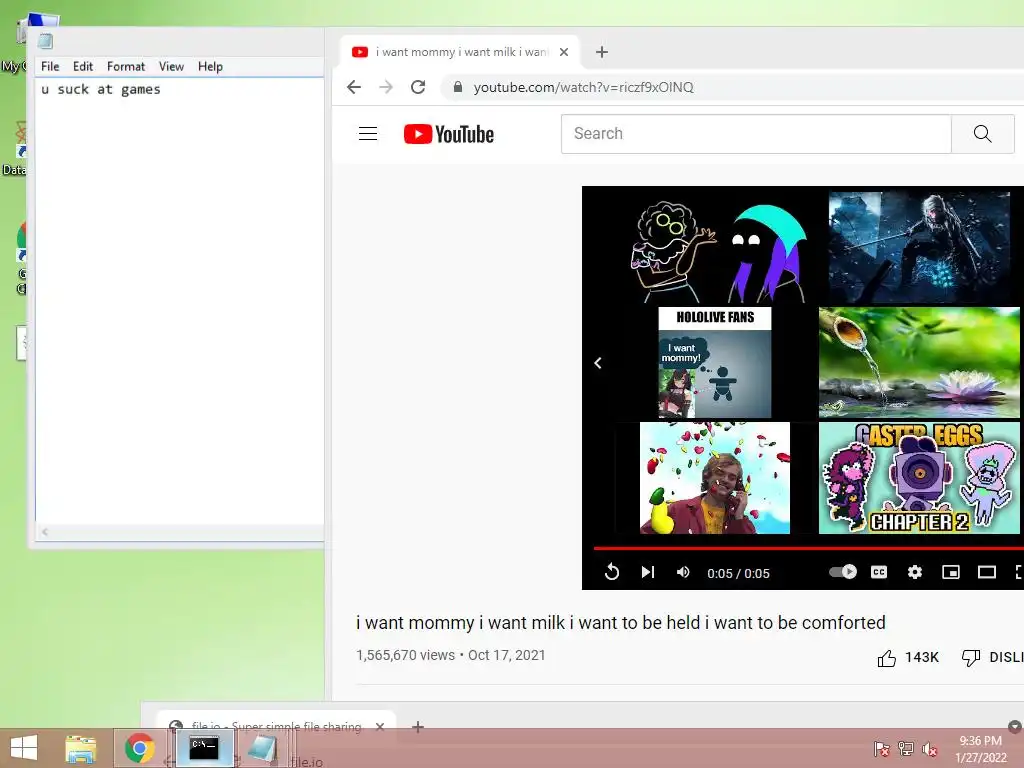Viewport: 1024px width, 768px height.
Task: Open the Easter Eggs Chapter 2 video
Action: (x=919, y=477)
